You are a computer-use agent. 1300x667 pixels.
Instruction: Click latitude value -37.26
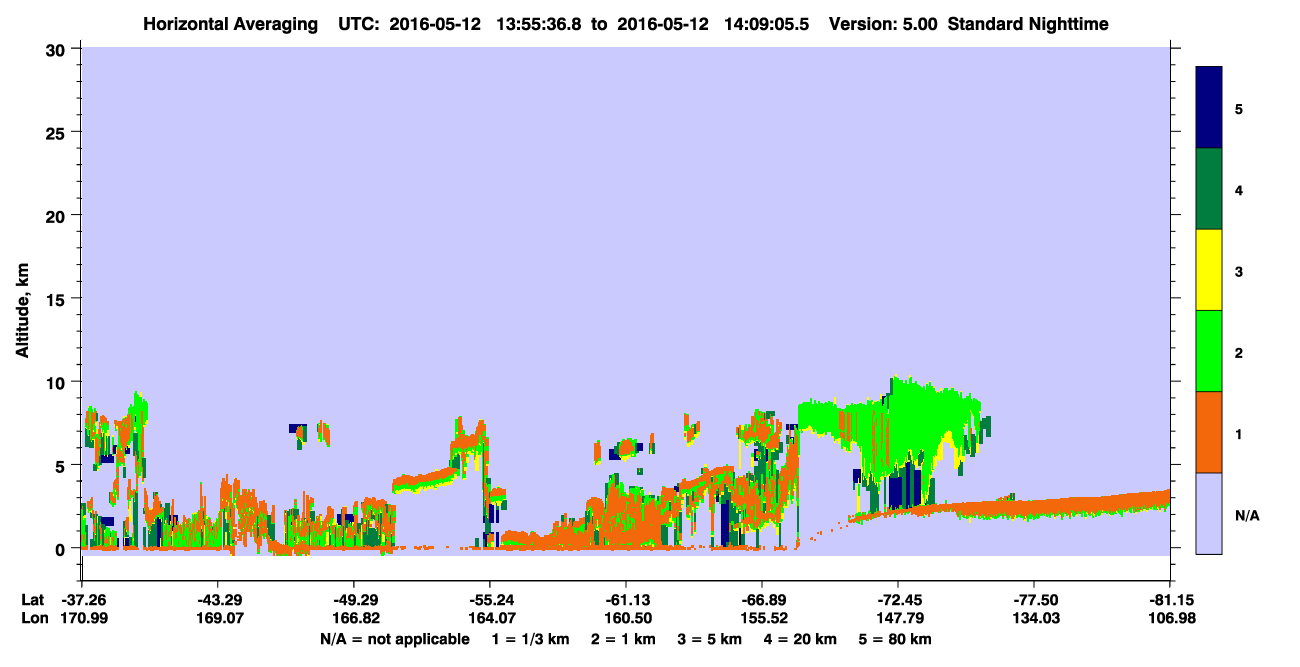(x=81, y=599)
